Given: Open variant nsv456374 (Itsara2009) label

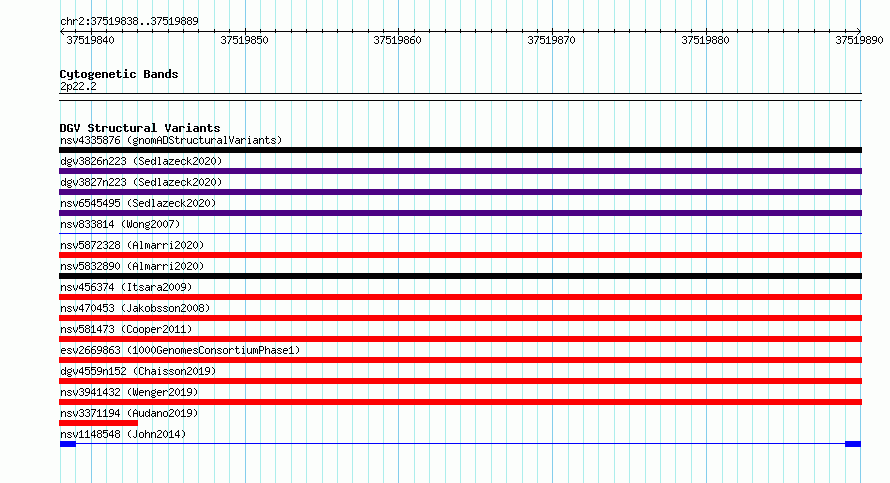Looking at the screenshot, I should coord(126,287).
